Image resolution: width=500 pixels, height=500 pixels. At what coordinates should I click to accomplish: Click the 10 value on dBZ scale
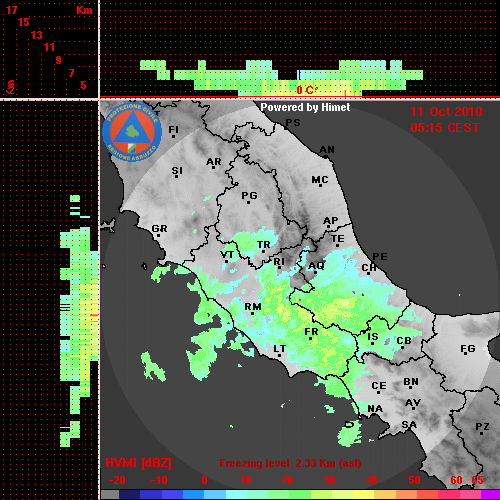click(x=246, y=480)
